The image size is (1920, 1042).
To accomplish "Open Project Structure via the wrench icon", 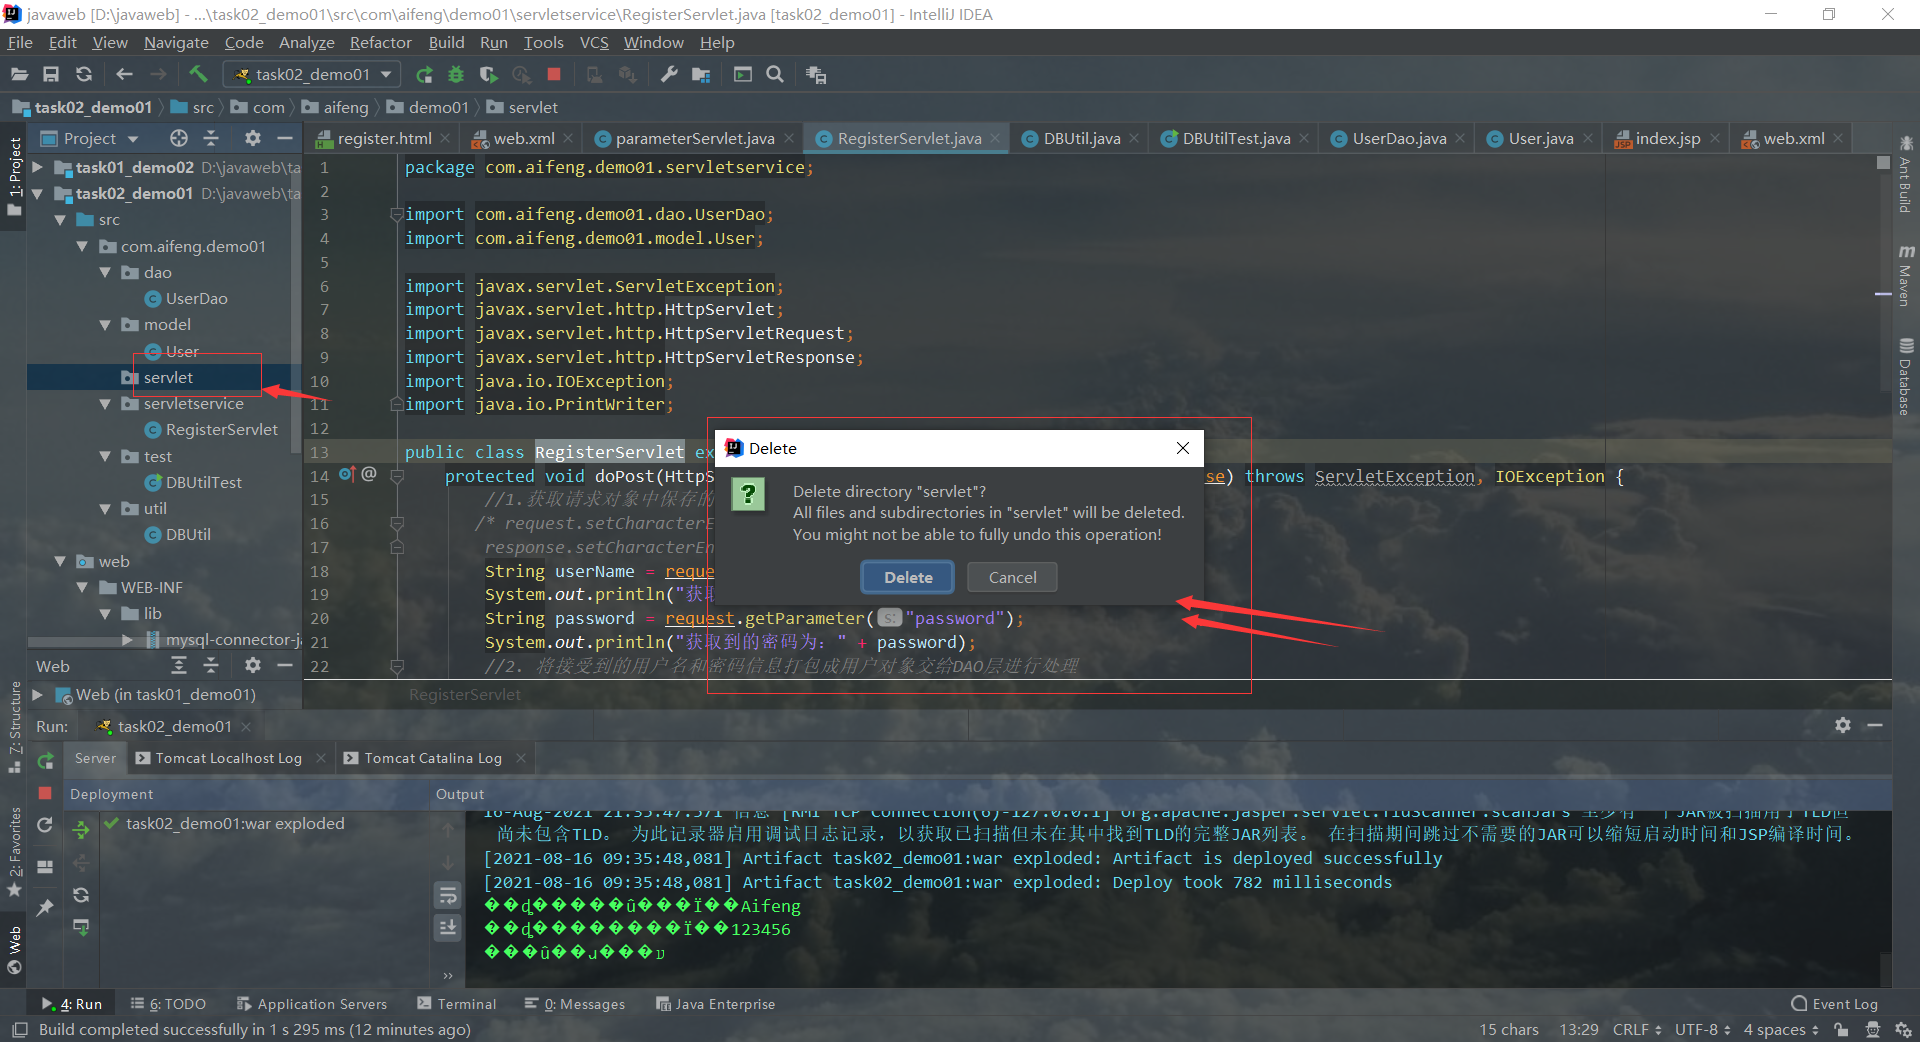I will pos(669,74).
